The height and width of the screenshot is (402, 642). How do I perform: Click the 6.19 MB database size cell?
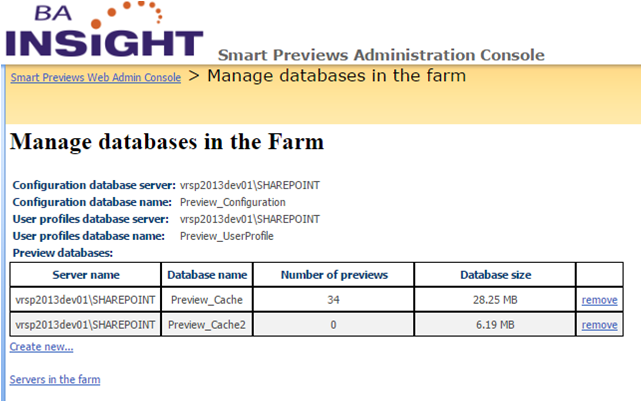tap(495, 325)
